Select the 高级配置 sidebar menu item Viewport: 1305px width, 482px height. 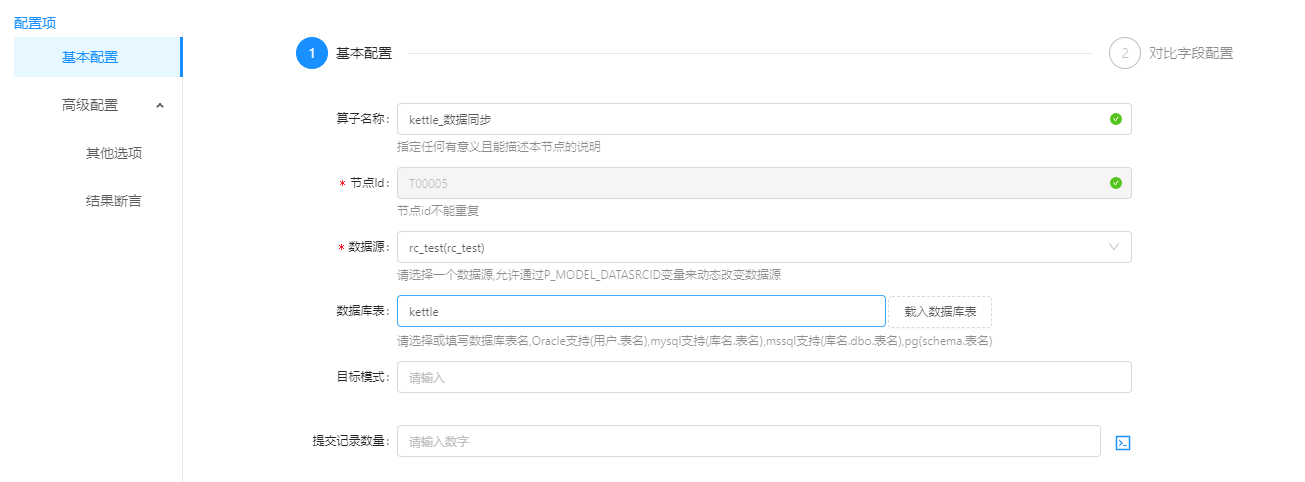point(90,105)
